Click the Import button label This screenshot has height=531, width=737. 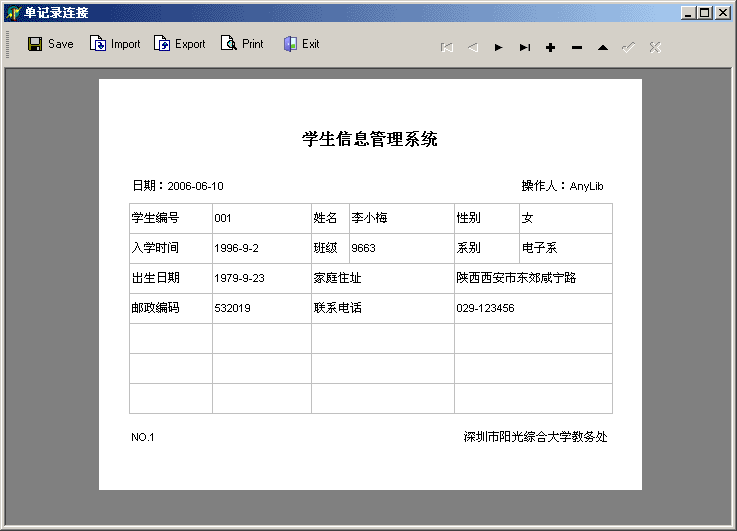125,44
